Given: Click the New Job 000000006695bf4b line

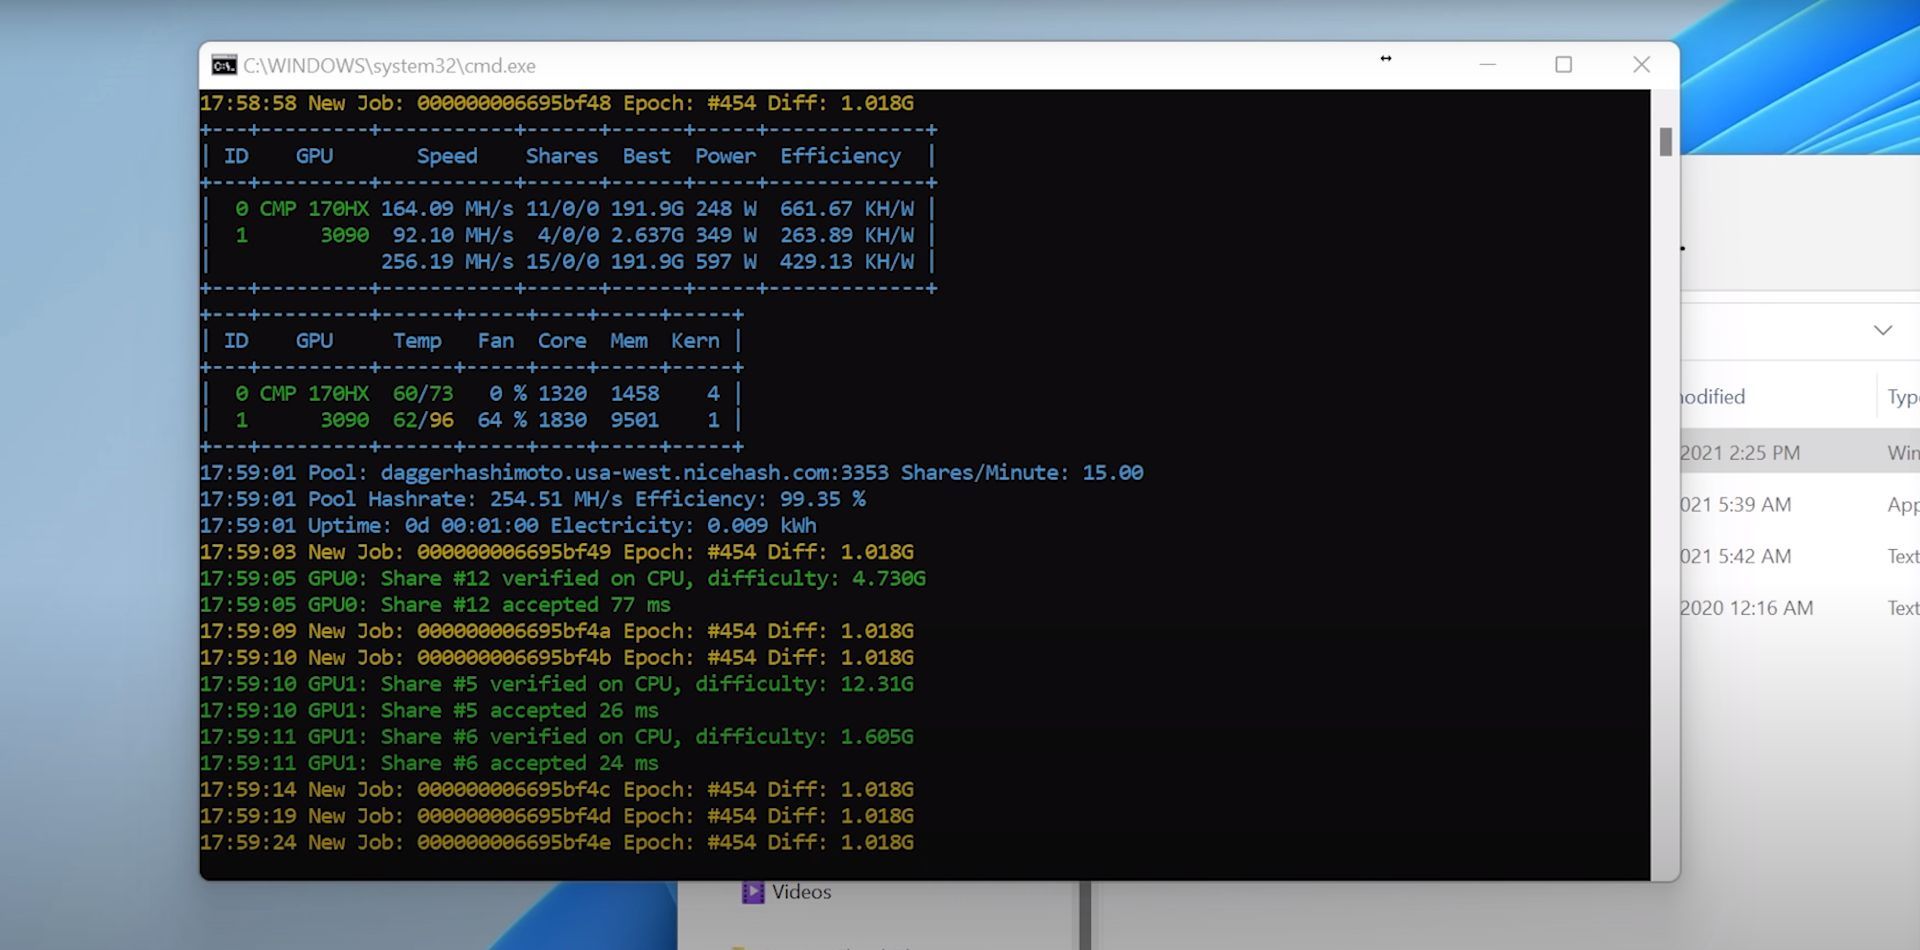Looking at the screenshot, I should click(x=556, y=658).
